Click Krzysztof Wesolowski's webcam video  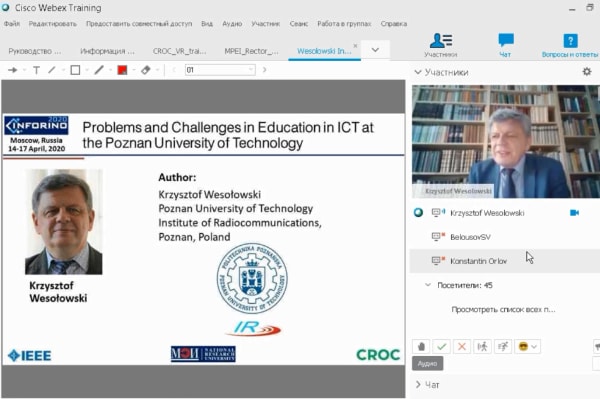tap(506, 141)
